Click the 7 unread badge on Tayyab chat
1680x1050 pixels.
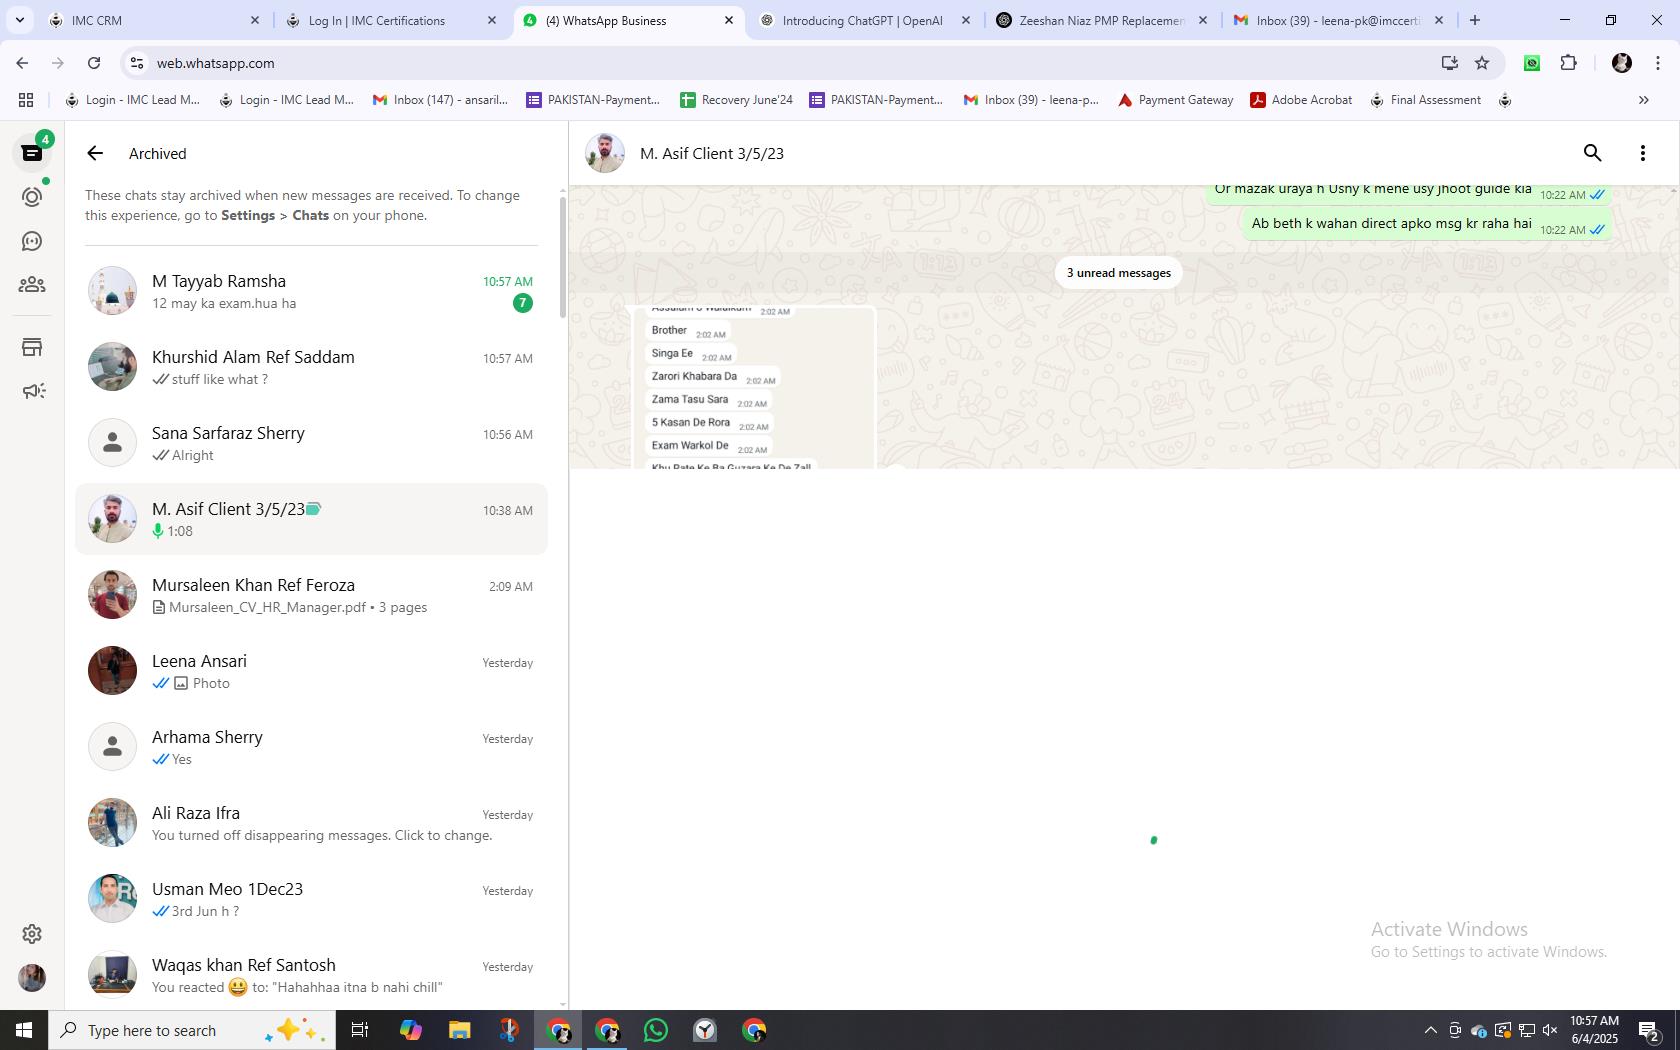[x=523, y=303]
